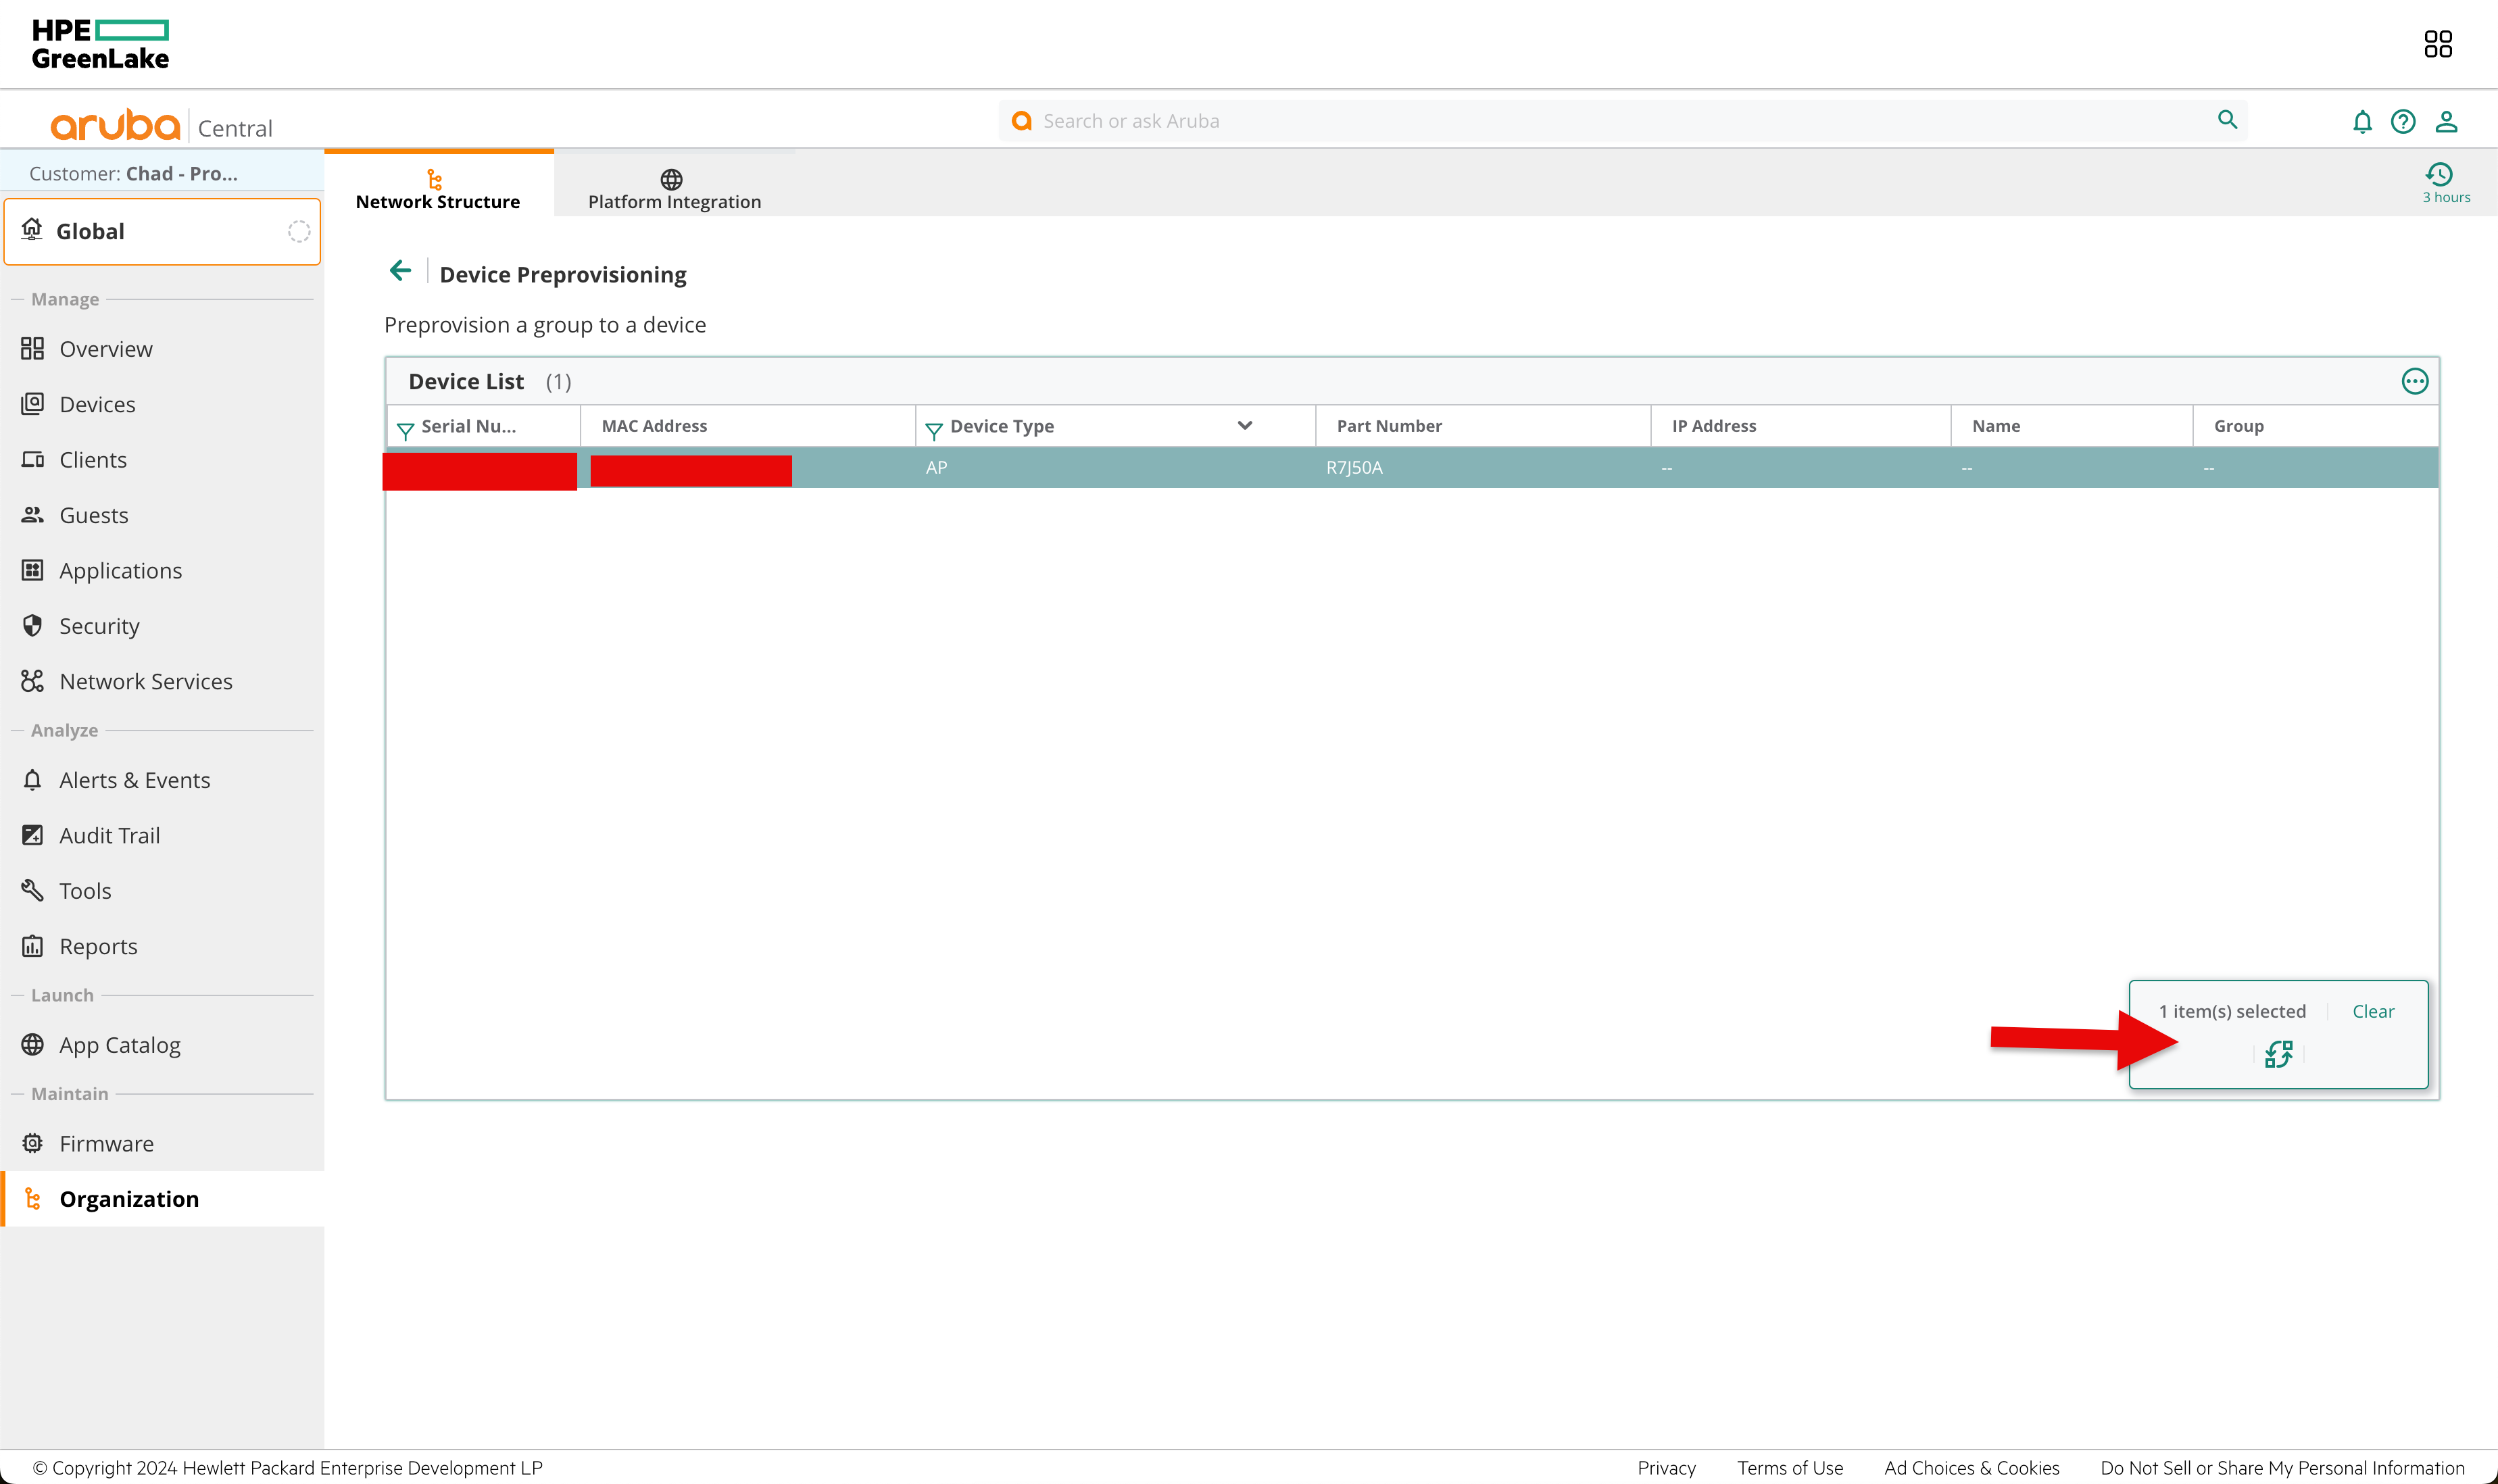Image resolution: width=2498 pixels, height=1484 pixels.
Task: Assign selected device to a group
Action: [x=2280, y=1054]
